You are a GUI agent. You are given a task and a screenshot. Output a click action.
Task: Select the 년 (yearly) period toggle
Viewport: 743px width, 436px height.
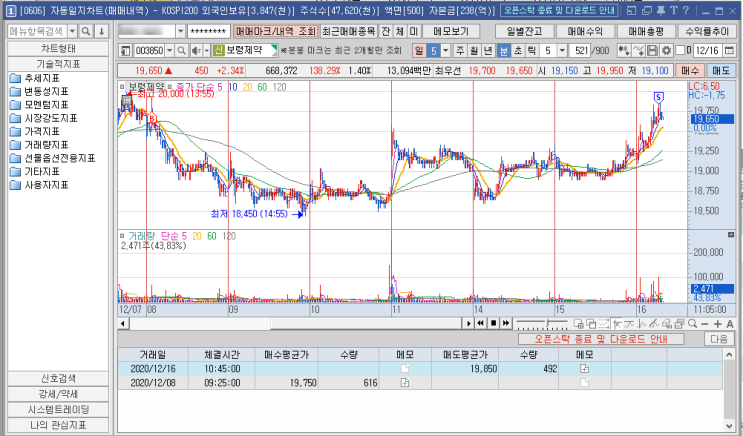click(x=489, y=50)
